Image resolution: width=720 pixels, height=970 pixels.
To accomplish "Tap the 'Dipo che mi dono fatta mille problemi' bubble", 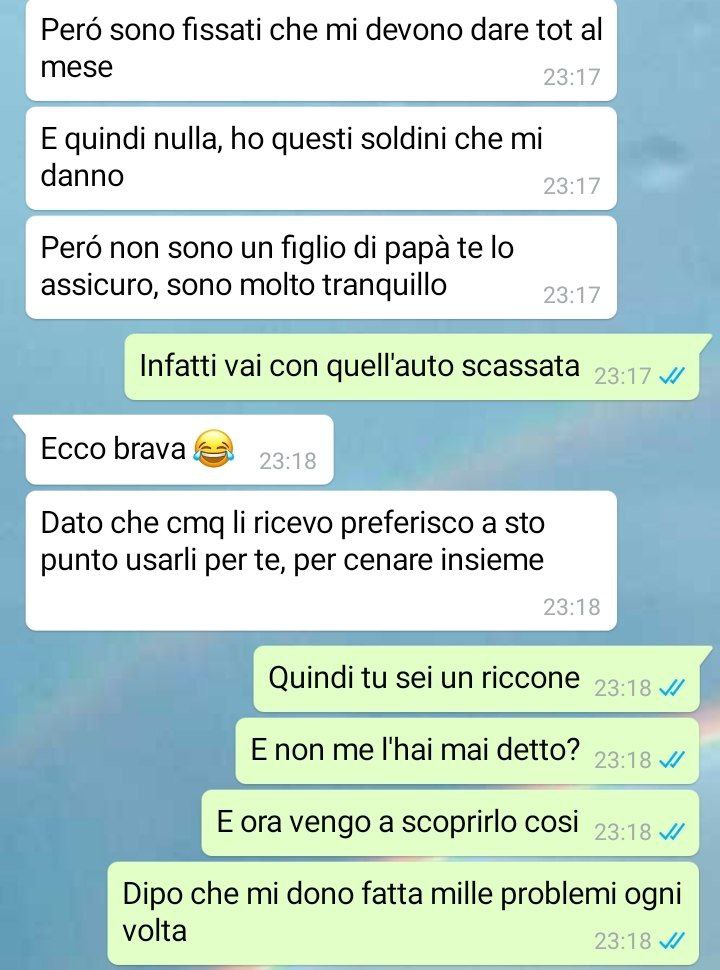I will (403, 913).
